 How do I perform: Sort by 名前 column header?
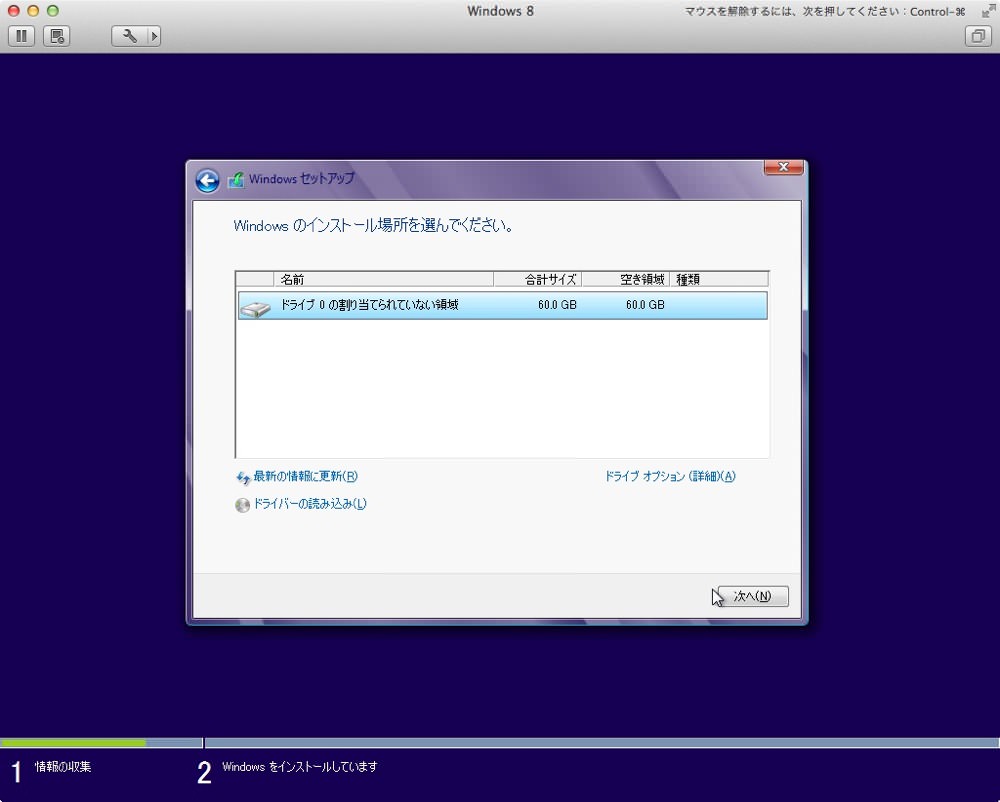383,279
